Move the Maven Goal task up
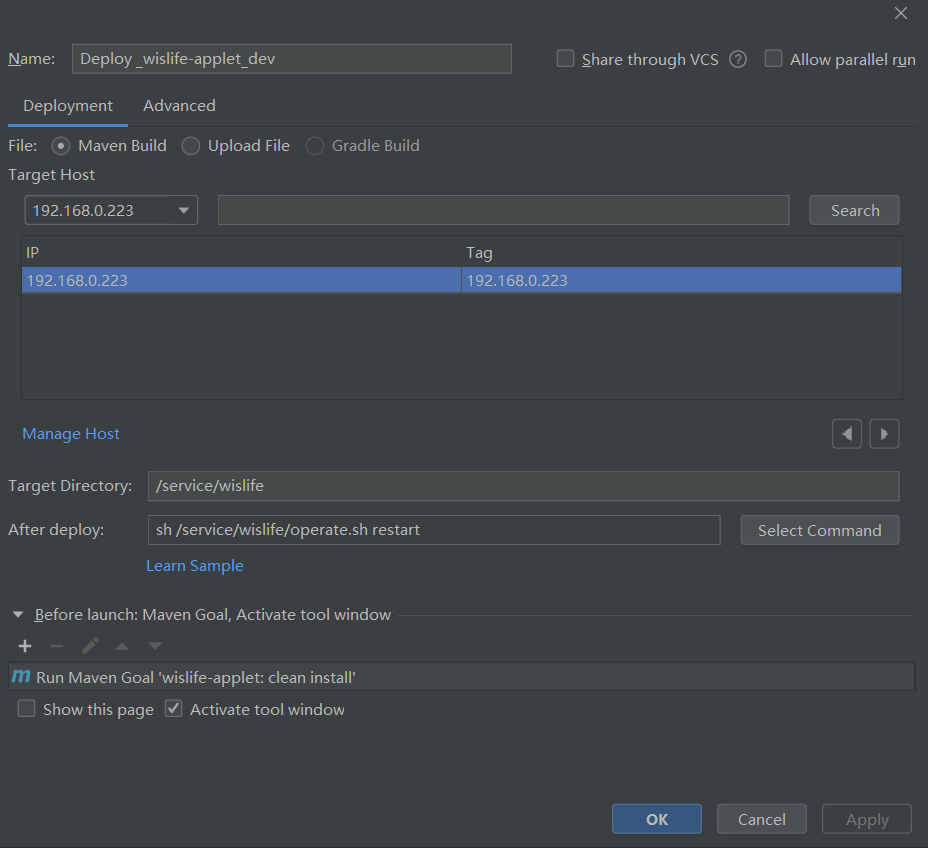This screenshot has width=928, height=848. 121,646
